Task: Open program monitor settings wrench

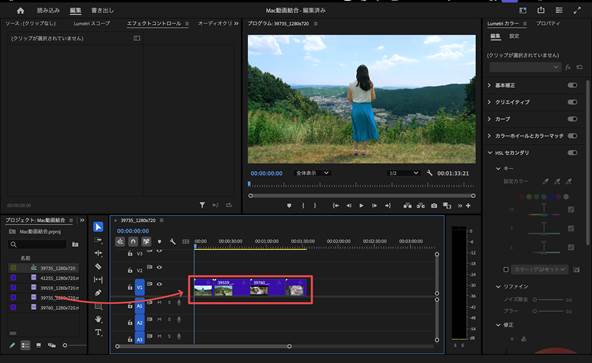Action: 429,173
